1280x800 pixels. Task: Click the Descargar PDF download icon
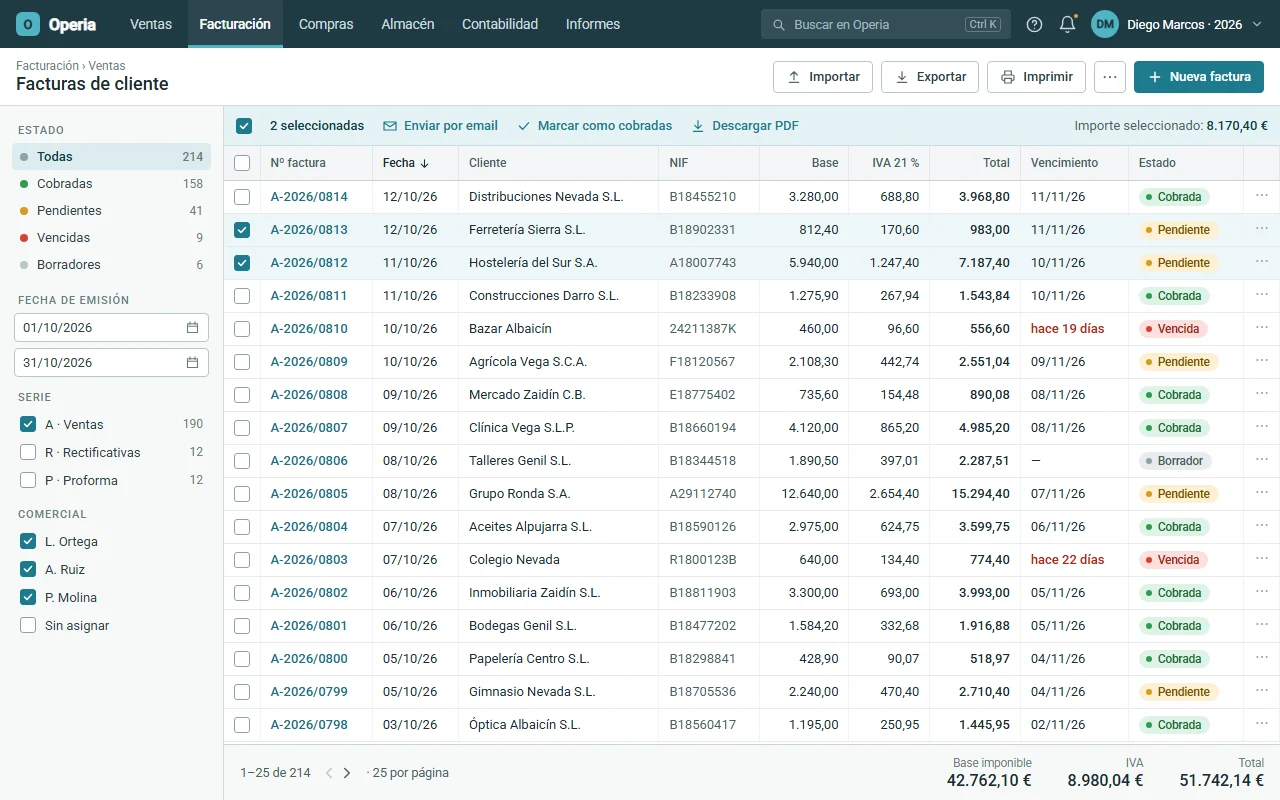[x=698, y=126]
